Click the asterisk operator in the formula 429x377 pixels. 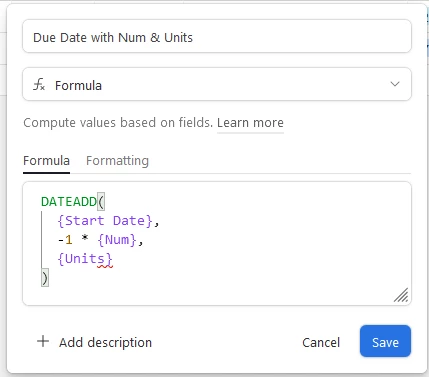coord(85,239)
